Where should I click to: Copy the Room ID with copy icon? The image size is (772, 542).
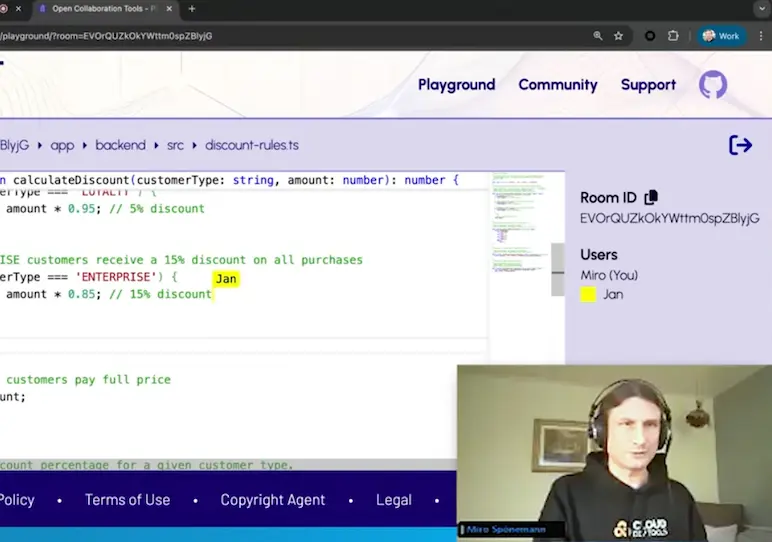651,198
